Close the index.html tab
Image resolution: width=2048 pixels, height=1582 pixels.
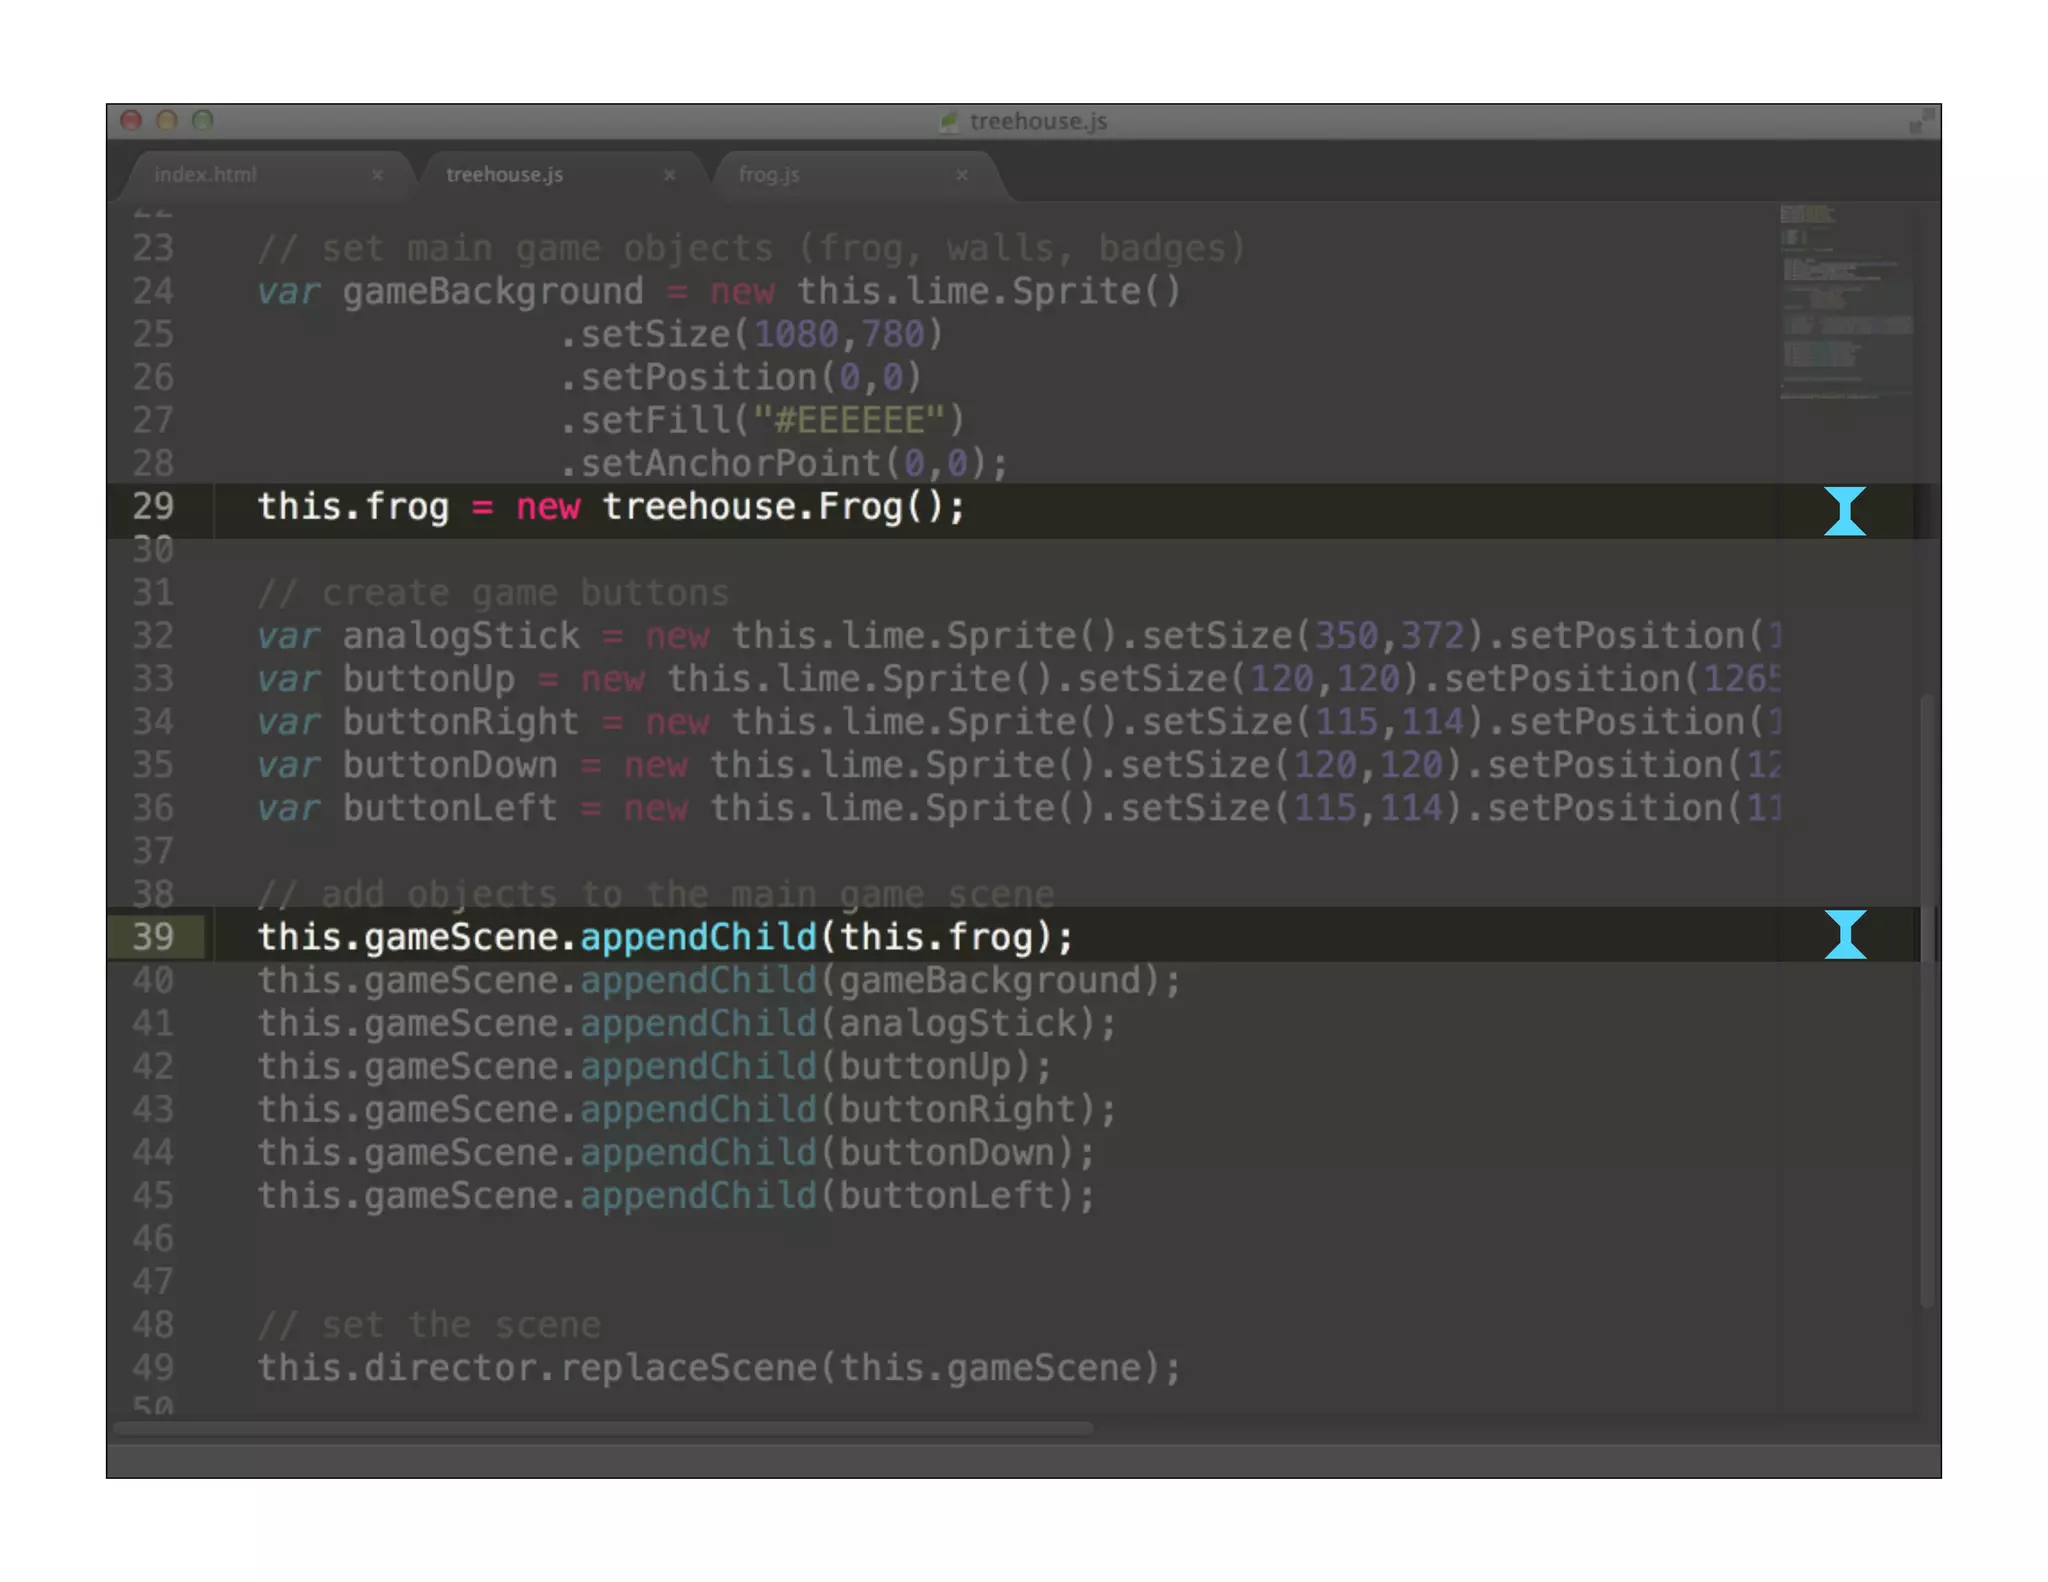point(377,175)
